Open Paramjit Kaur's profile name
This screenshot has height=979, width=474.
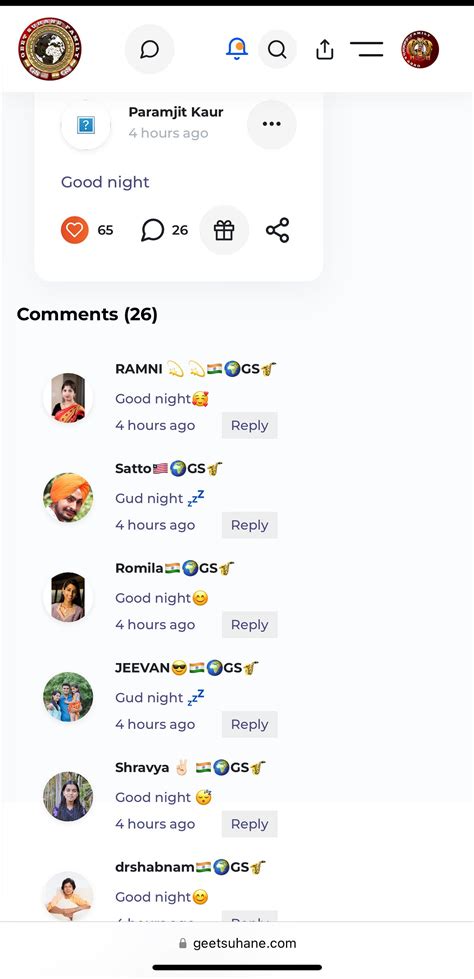(x=175, y=112)
